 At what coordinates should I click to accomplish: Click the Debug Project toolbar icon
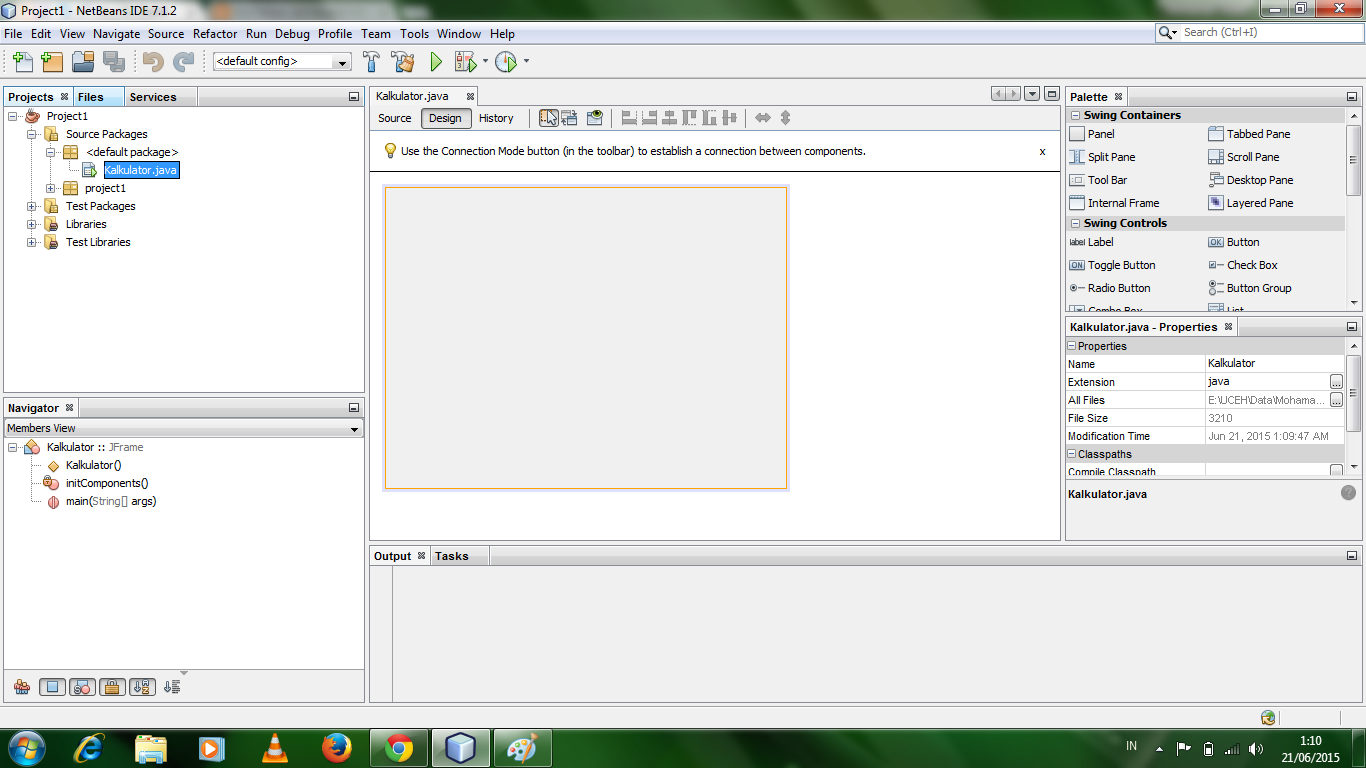click(x=465, y=62)
